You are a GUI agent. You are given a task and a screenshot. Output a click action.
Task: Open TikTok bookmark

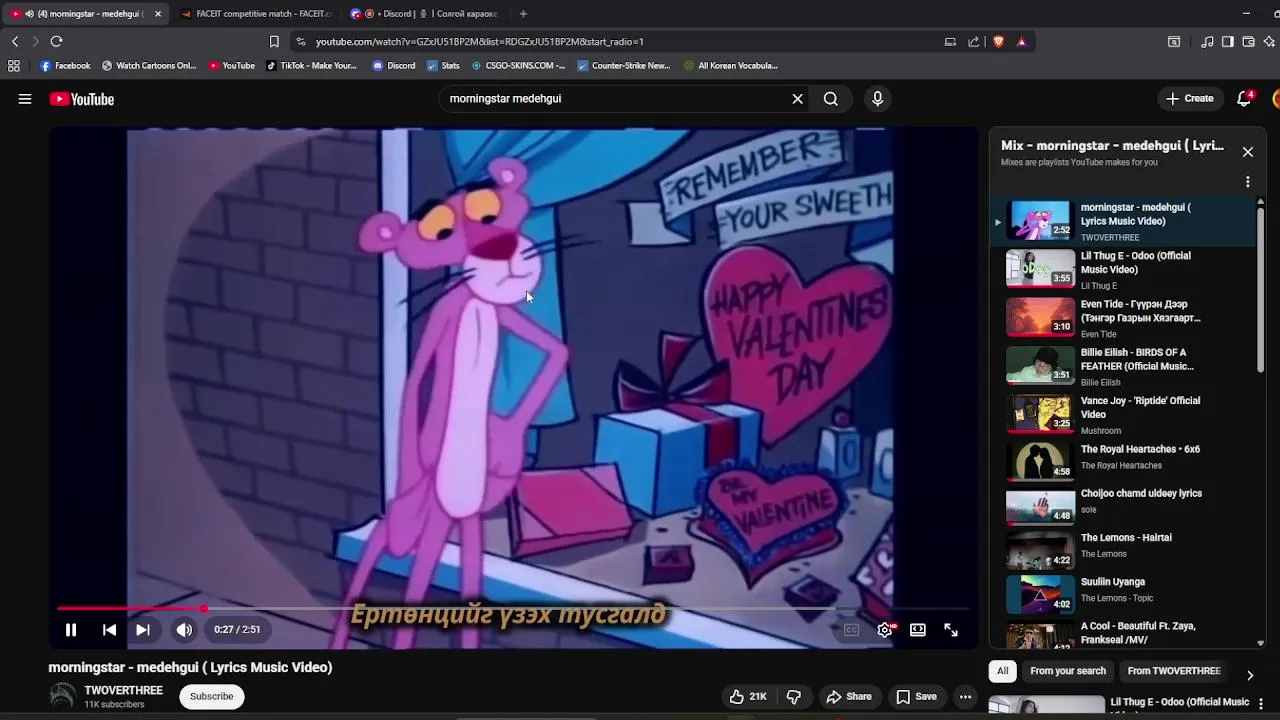tap(311, 66)
